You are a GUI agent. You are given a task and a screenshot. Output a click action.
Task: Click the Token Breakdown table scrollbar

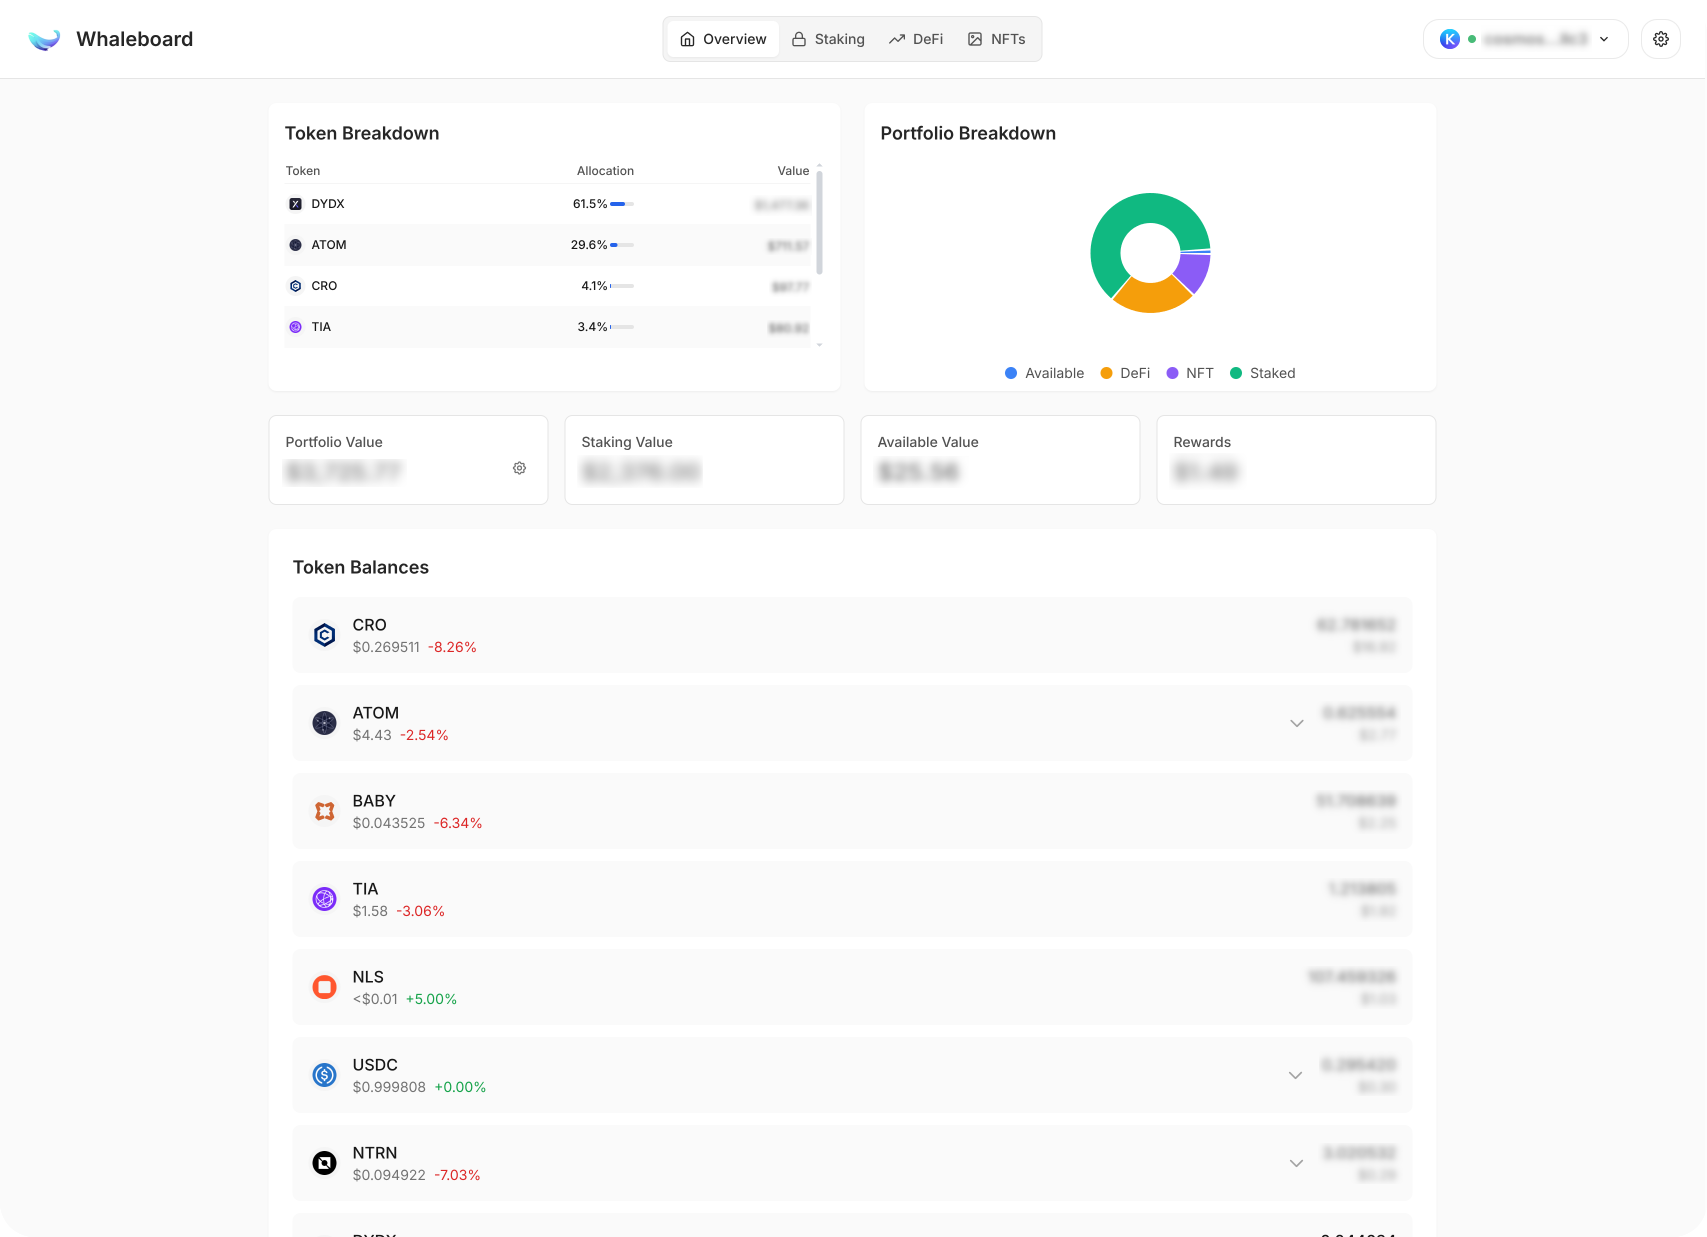click(819, 222)
